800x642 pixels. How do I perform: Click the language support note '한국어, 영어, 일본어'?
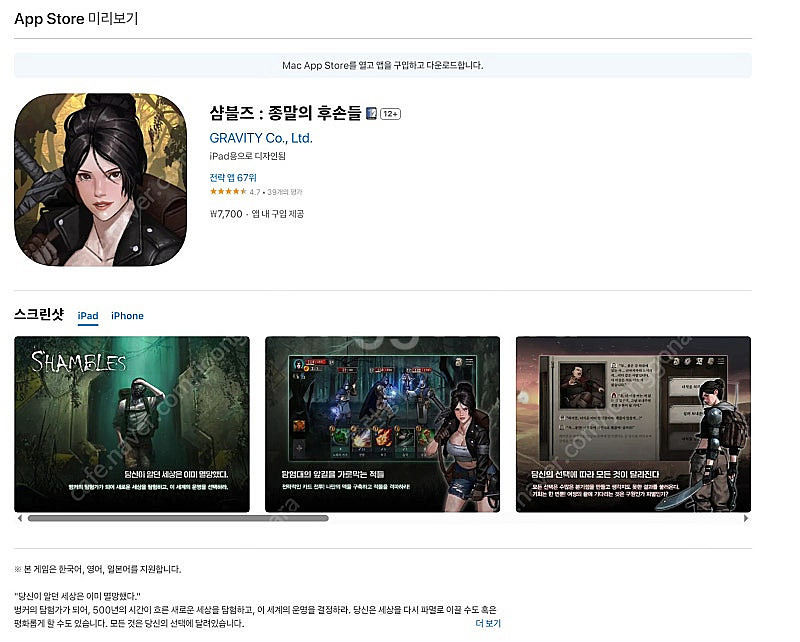click(x=97, y=570)
